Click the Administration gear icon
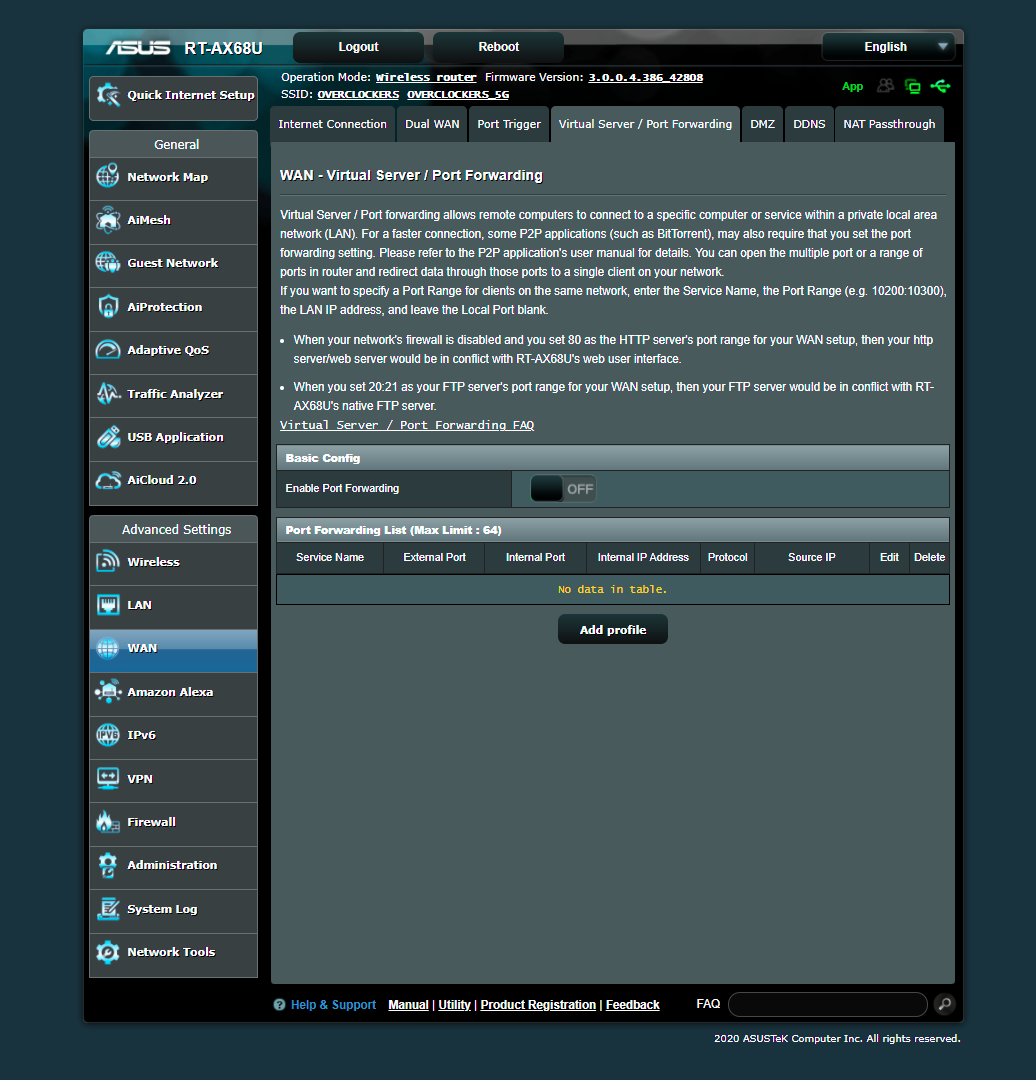 [107, 865]
